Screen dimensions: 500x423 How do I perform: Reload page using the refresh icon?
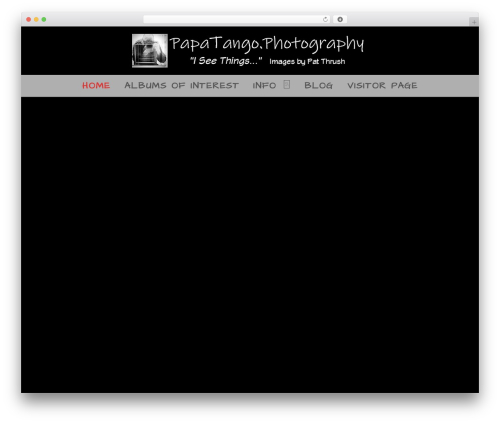click(x=325, y=20)
